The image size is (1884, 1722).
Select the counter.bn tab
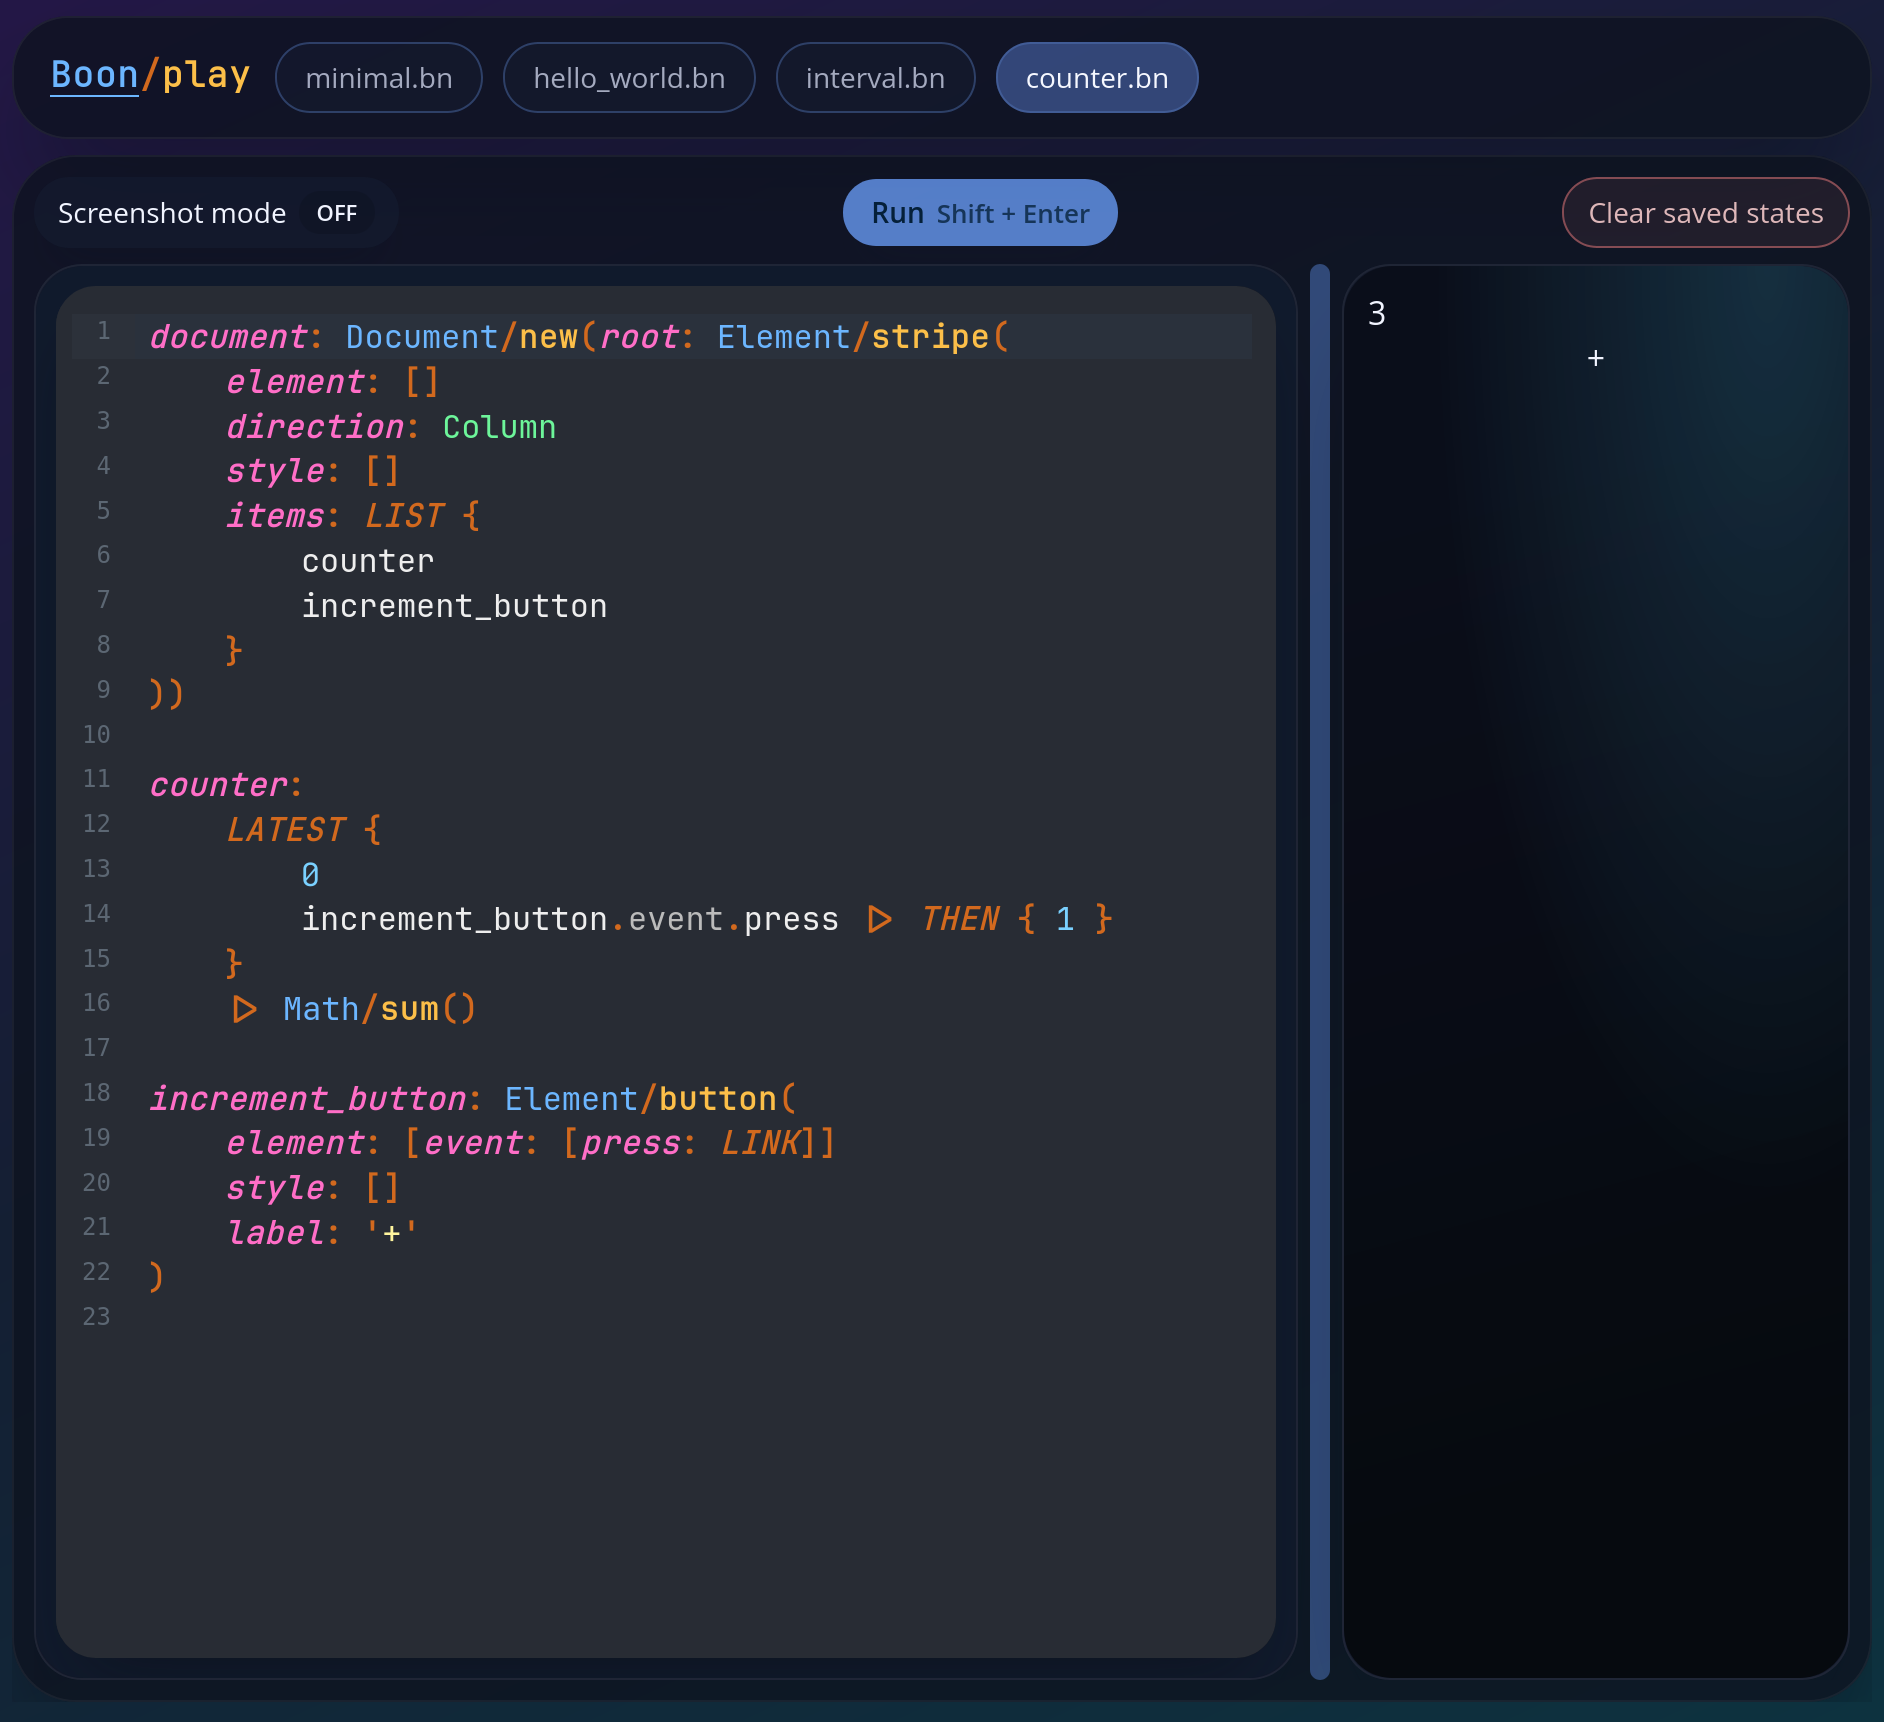(x=1096, y=78)
